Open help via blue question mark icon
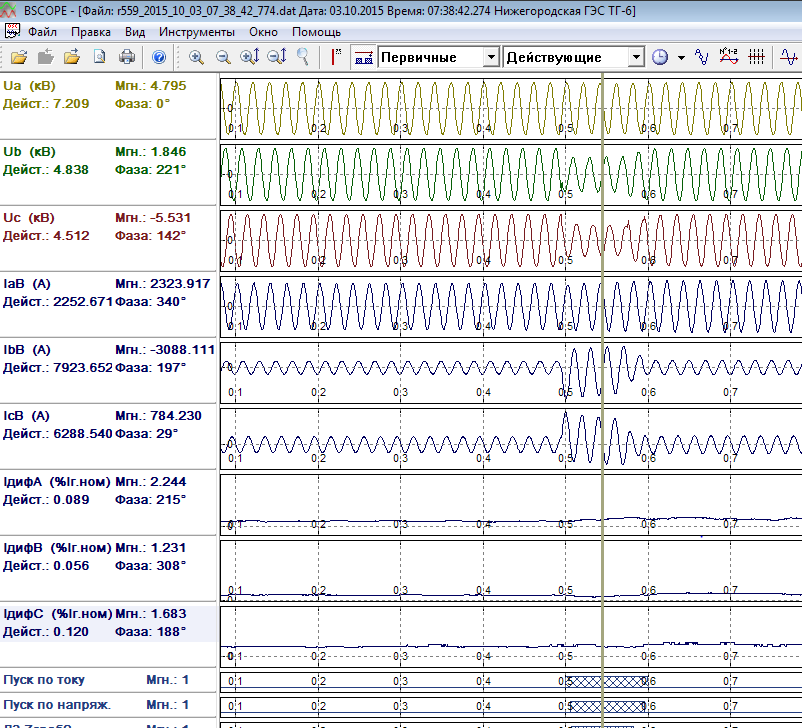Image resolution: width=802 pixels, height=728 pixels. pyautogui.click(x=159, y=57)
